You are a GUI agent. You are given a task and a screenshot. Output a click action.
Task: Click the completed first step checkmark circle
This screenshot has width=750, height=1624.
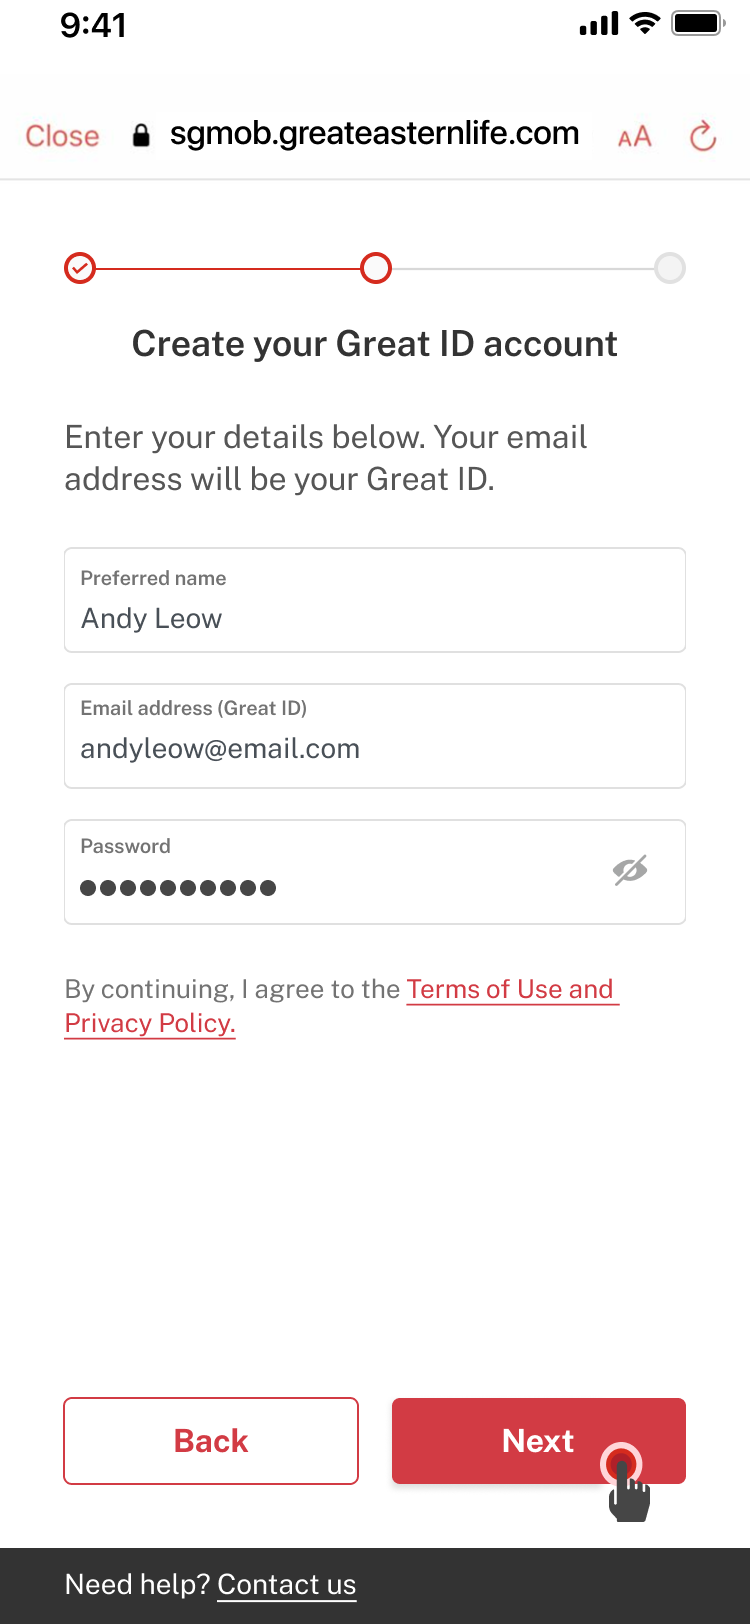pos(80,268)
